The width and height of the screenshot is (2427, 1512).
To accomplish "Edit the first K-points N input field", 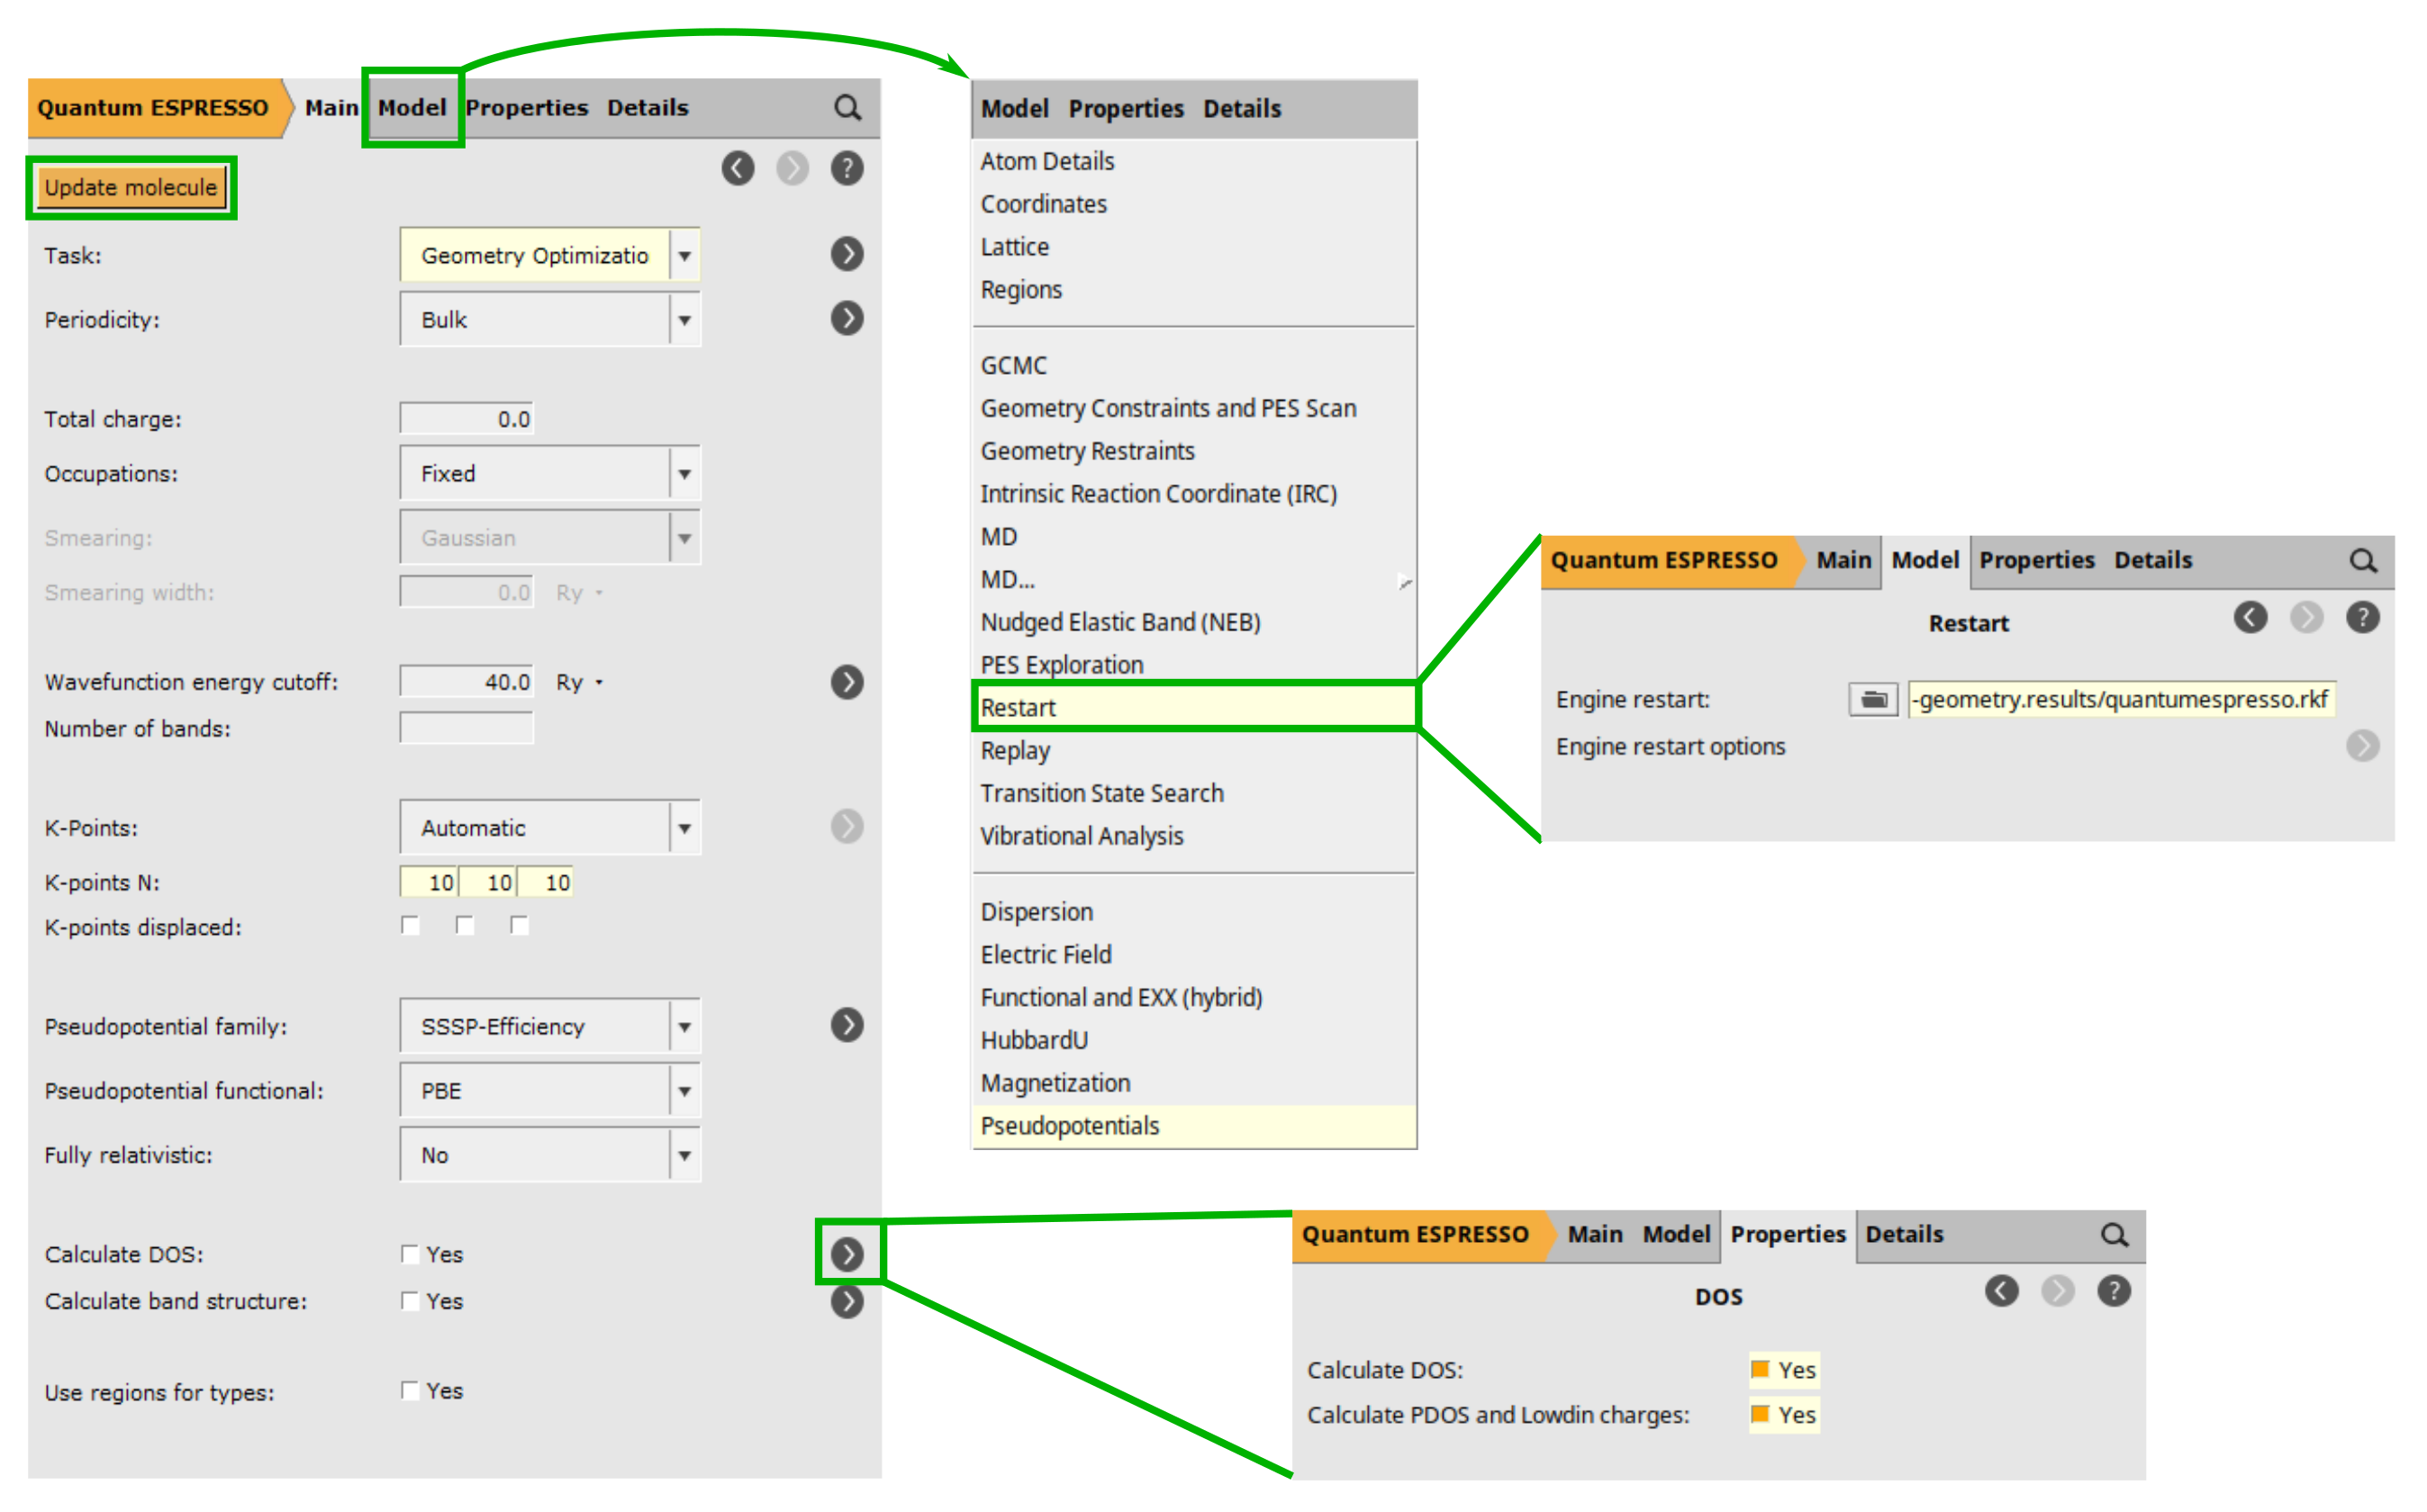I will 429,881.
